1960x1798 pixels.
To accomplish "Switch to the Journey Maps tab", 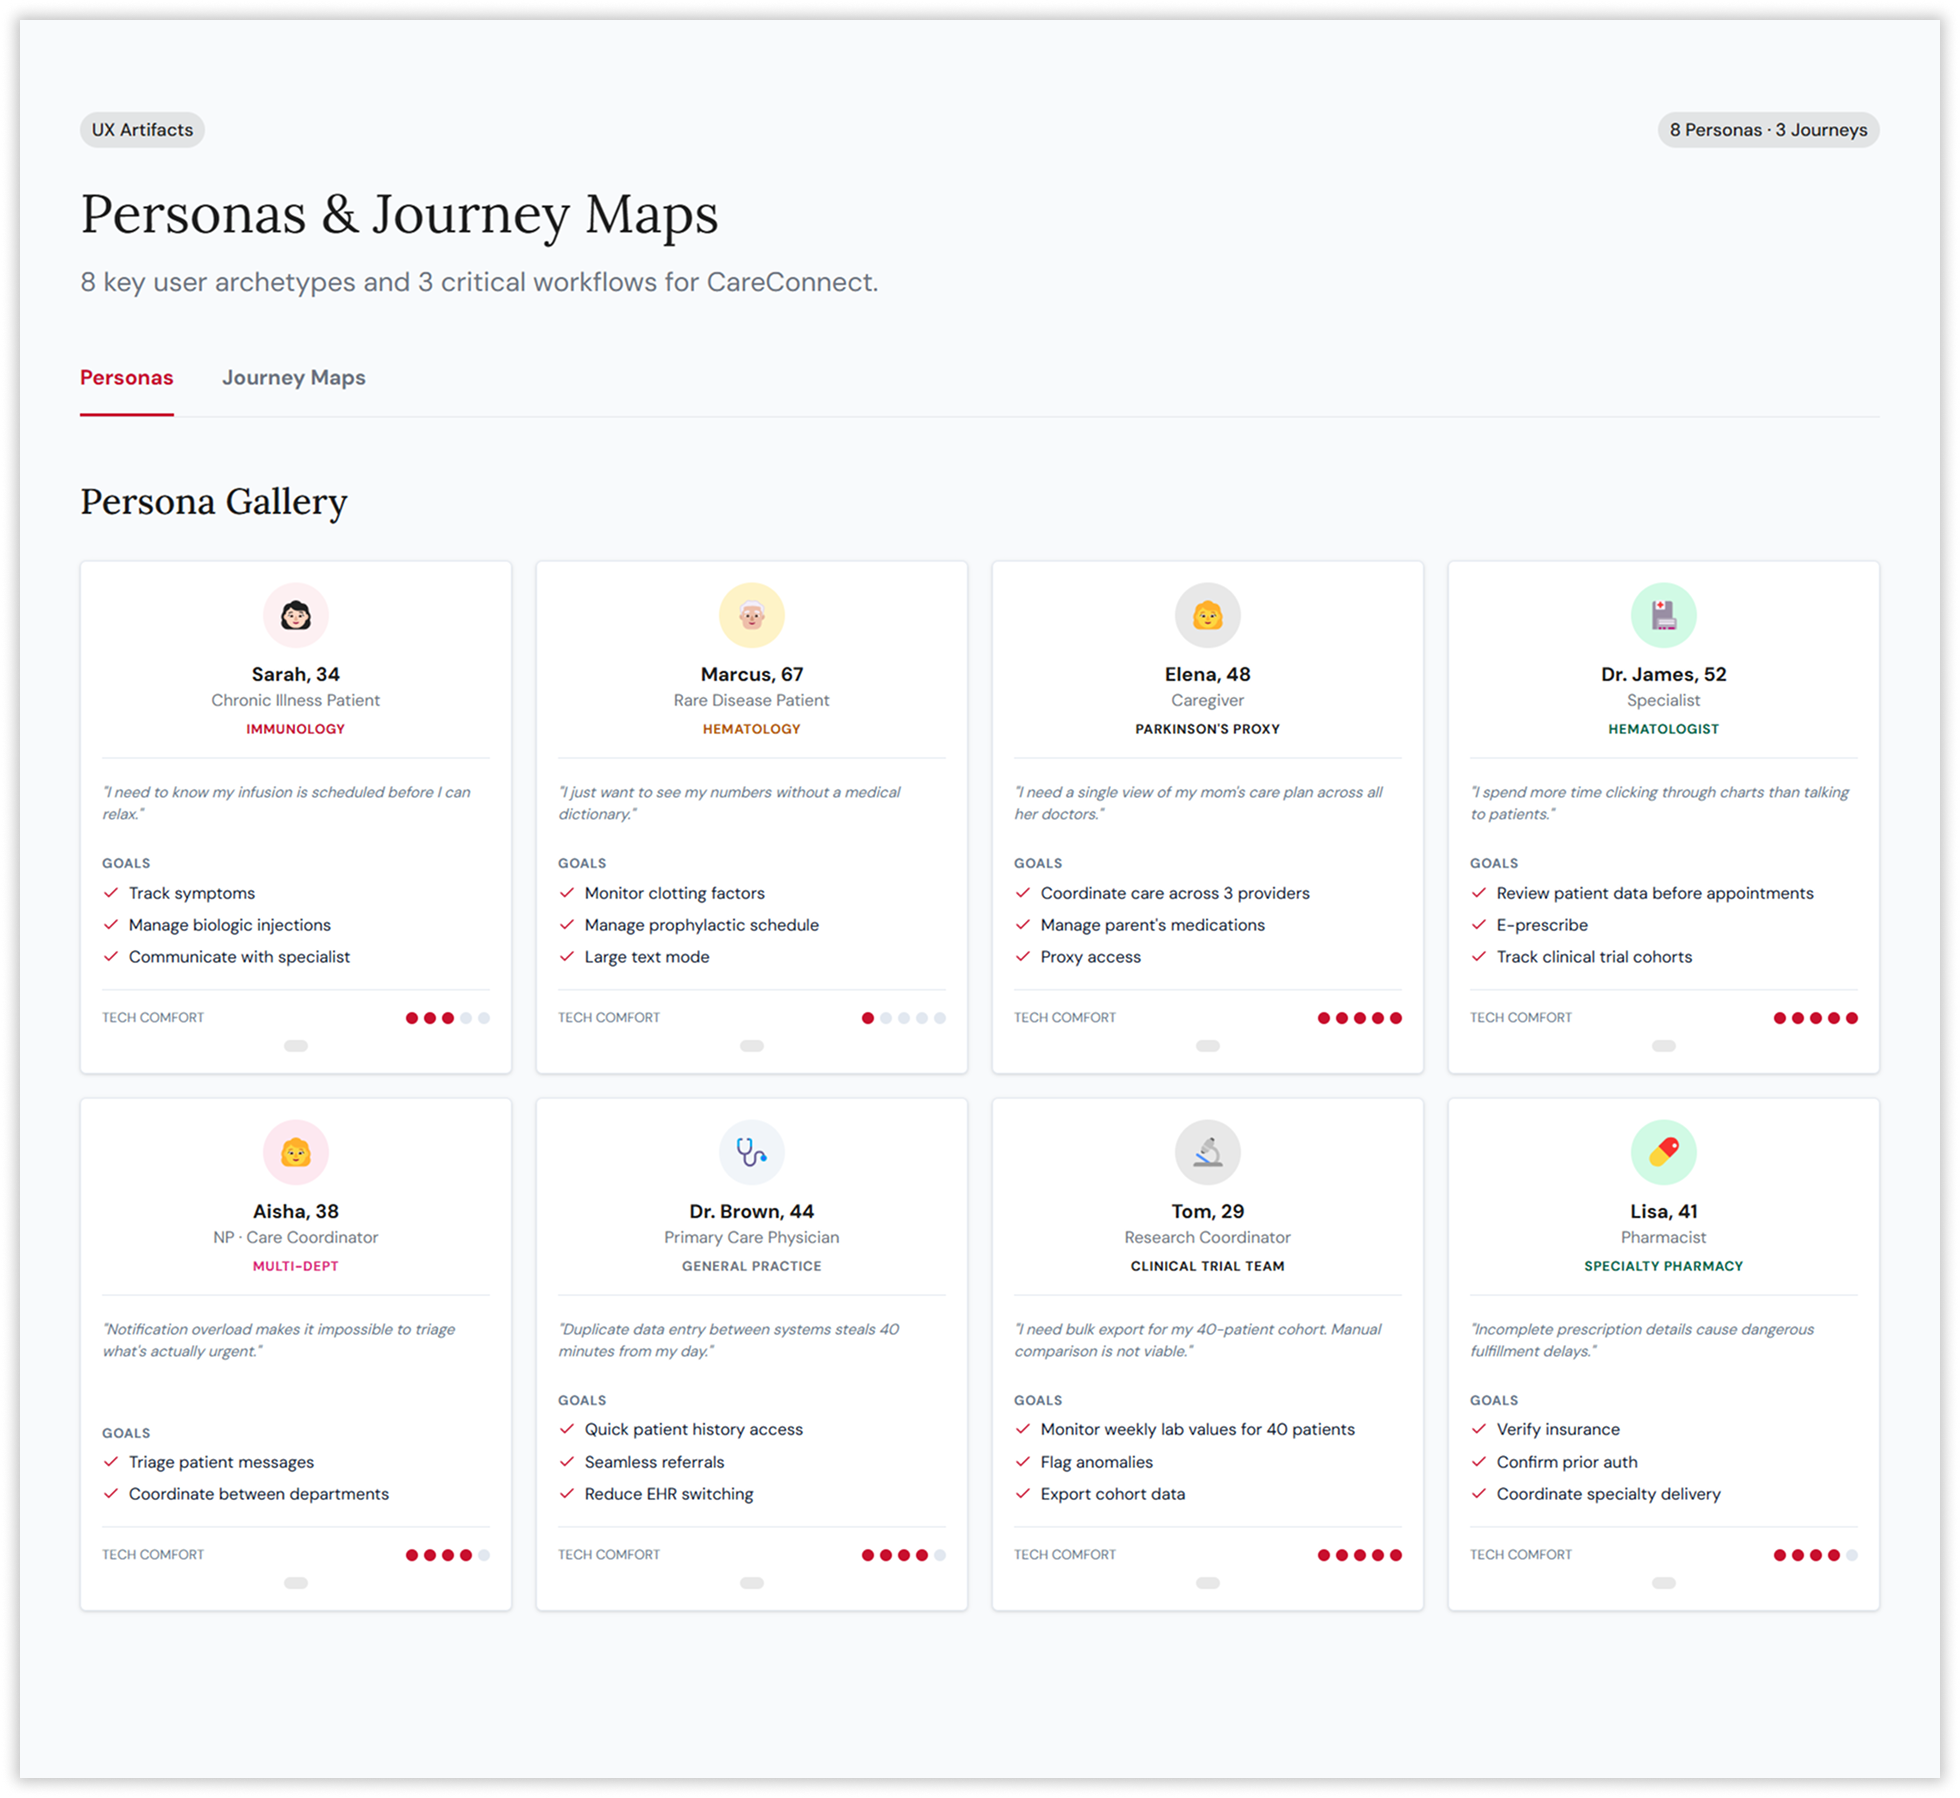I will point(293,378).
